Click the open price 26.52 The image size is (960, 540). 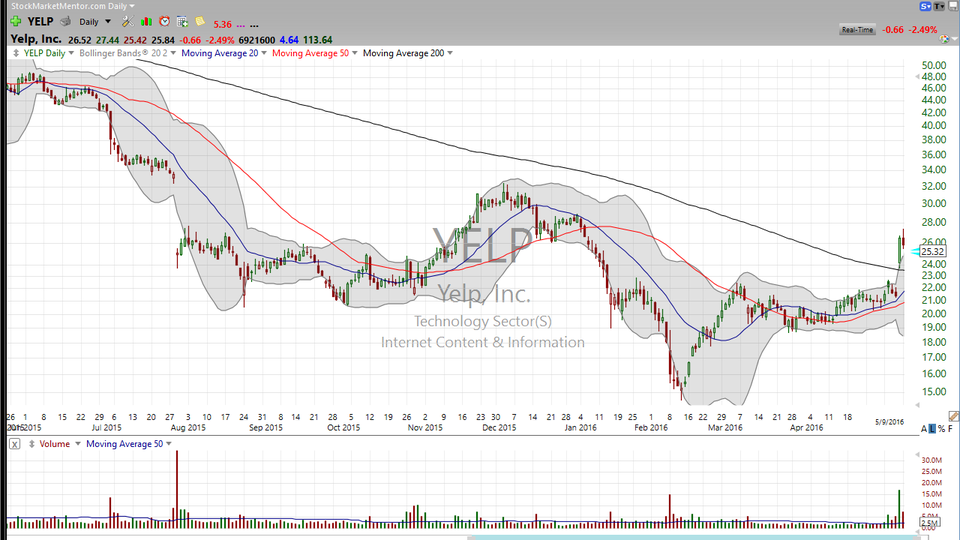(x=80, y=40)
